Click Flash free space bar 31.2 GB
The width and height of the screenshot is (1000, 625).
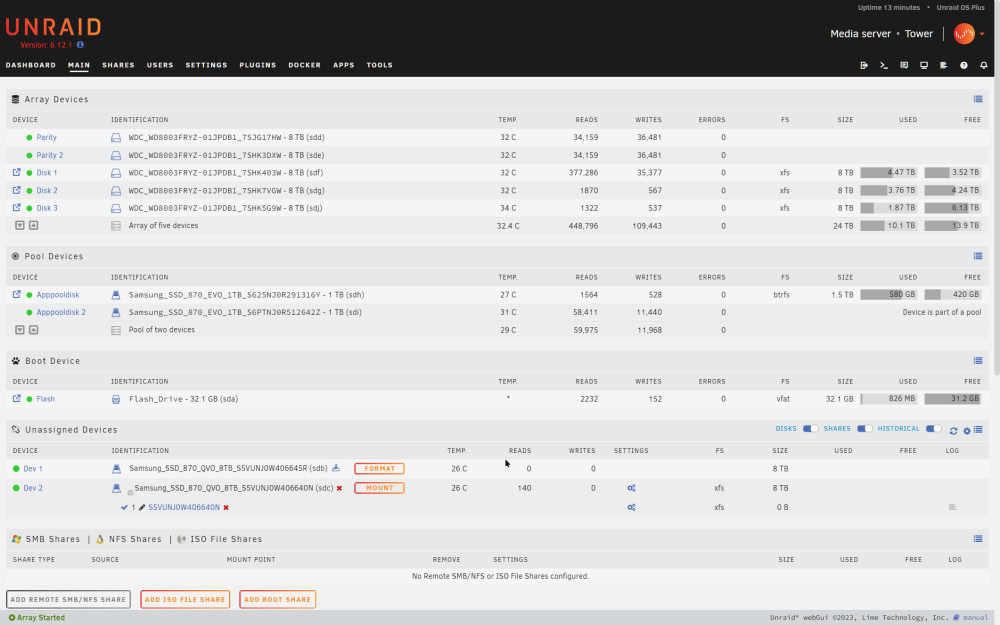coord(953,399)
